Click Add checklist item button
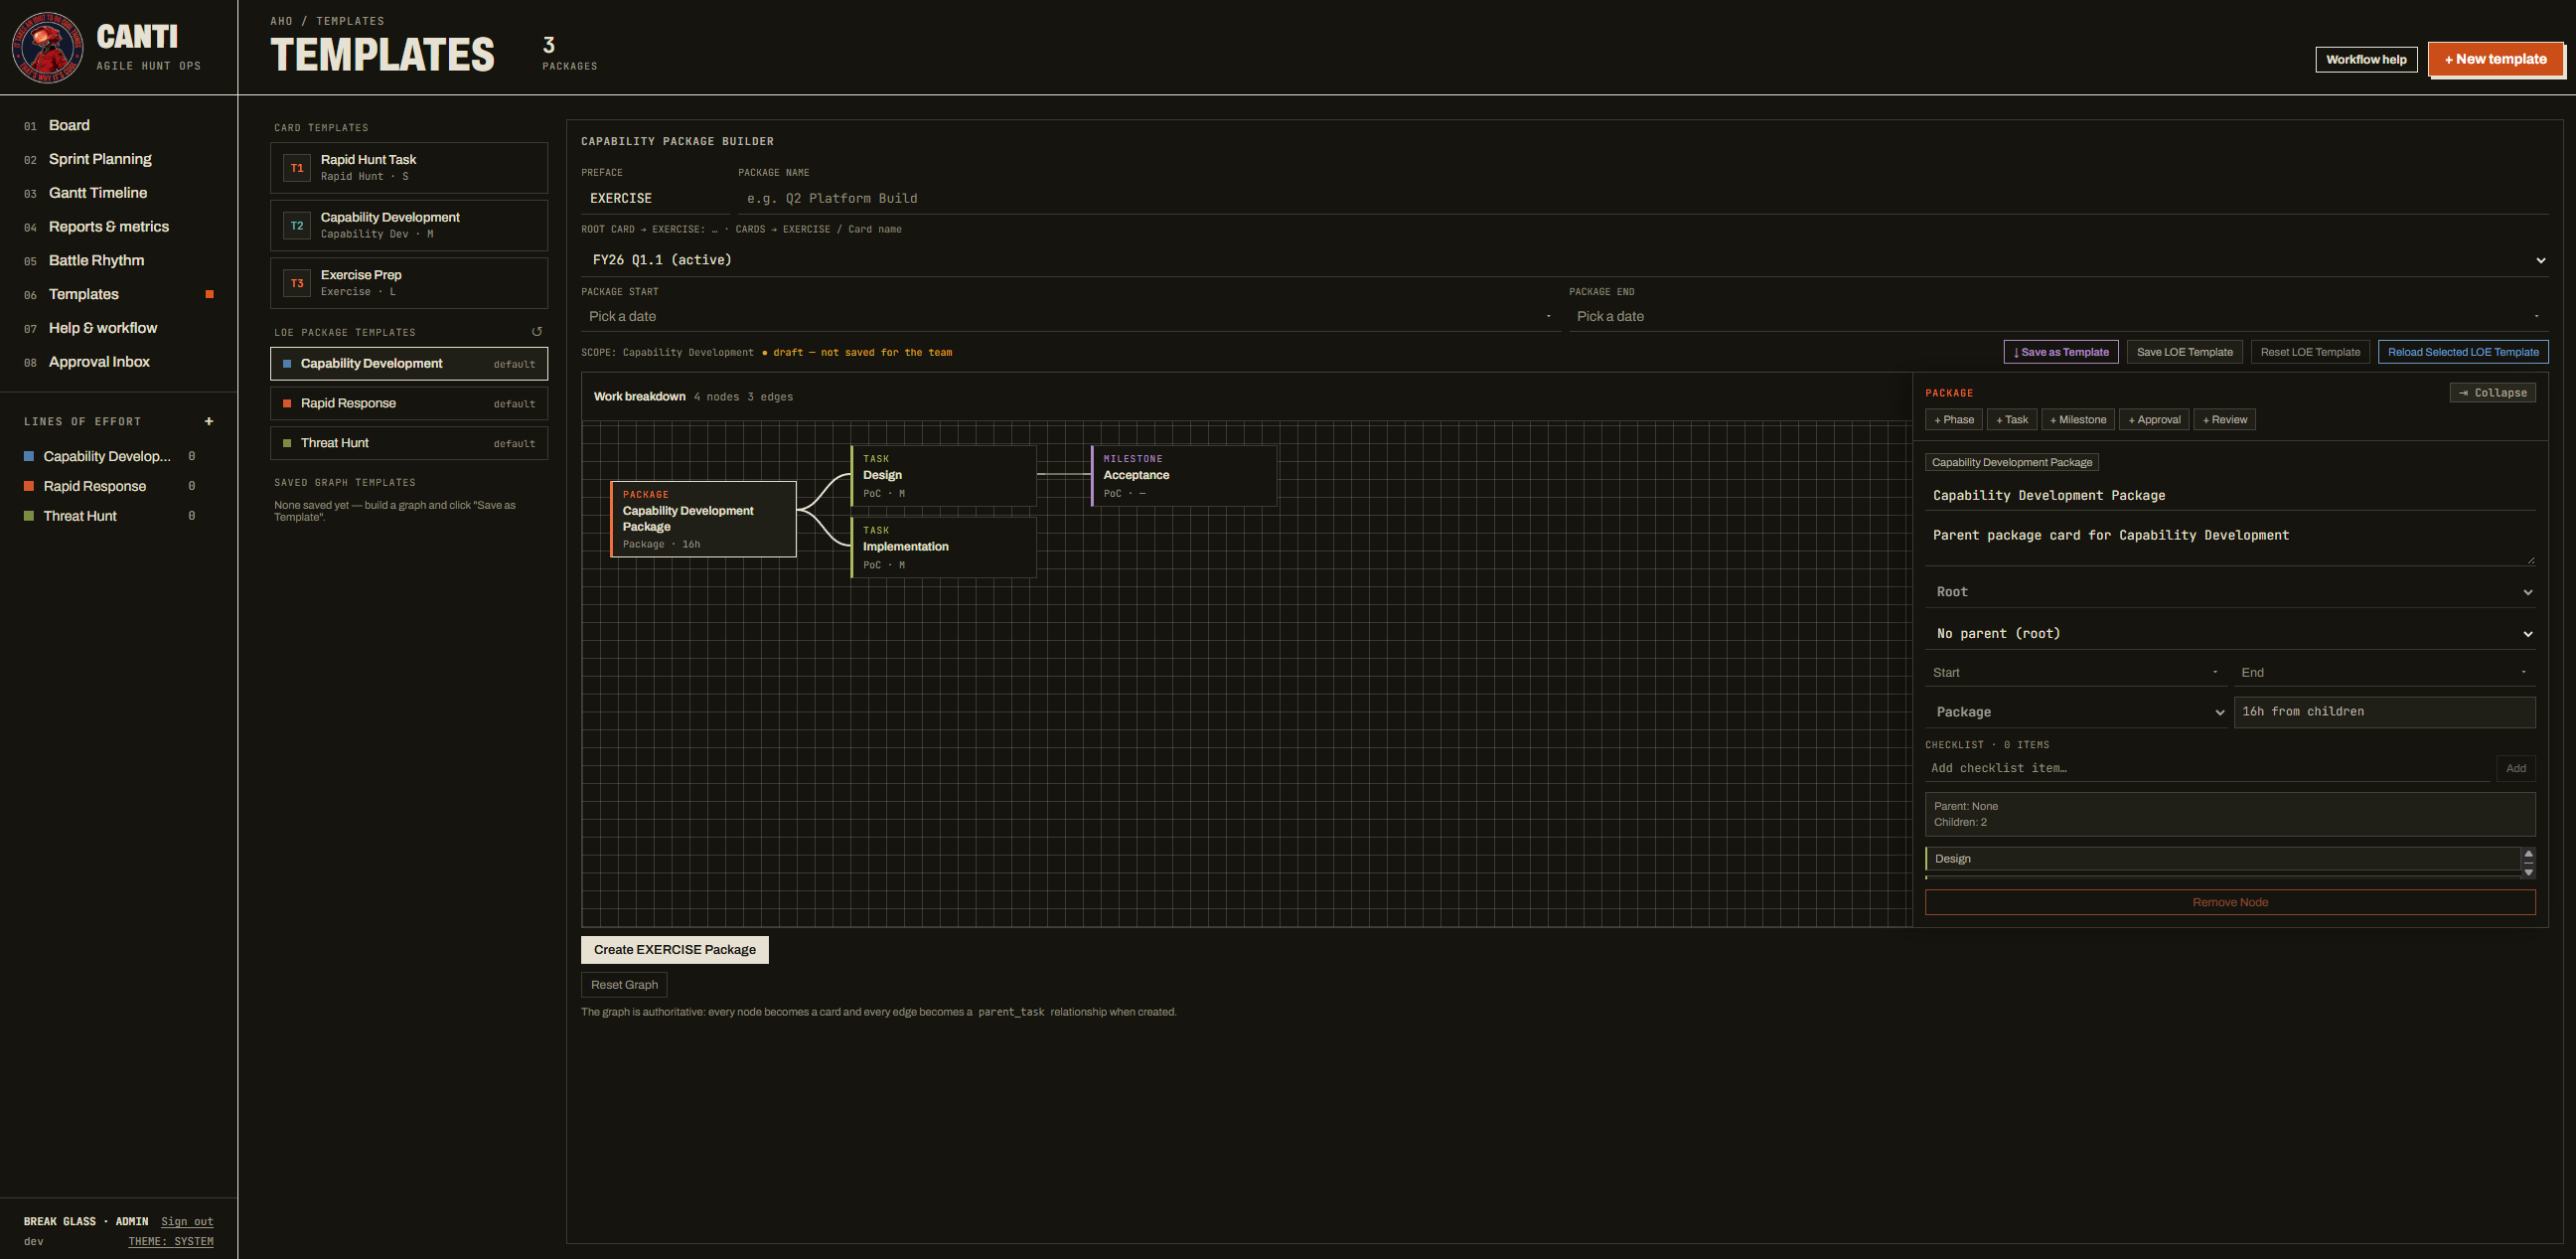The width and height of the screenshot is (2576, 1259). [x=2516, y=768]
